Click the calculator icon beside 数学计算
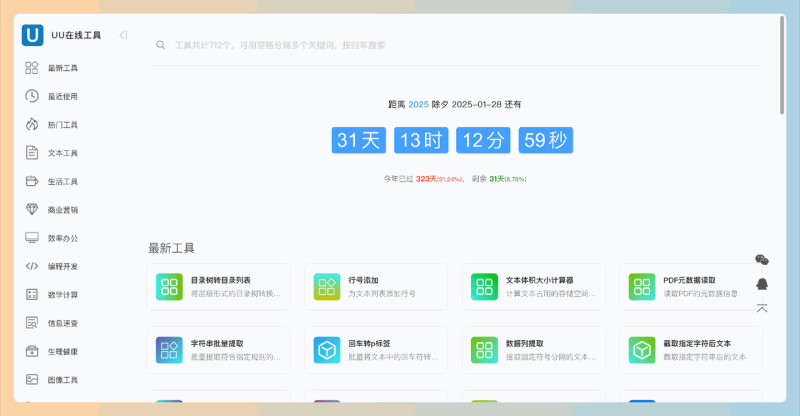800x416 pixels. click(x=32, y=295)
